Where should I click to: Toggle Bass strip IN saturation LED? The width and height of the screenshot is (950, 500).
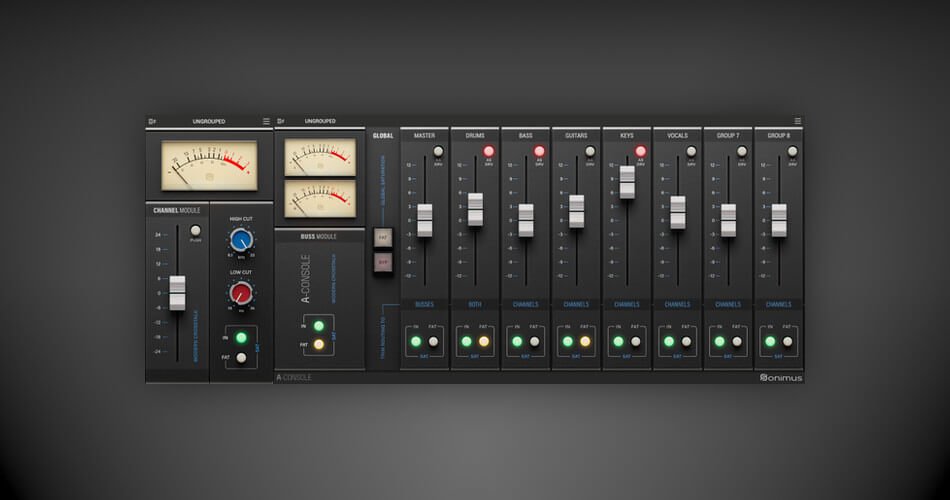pos(517,342)
